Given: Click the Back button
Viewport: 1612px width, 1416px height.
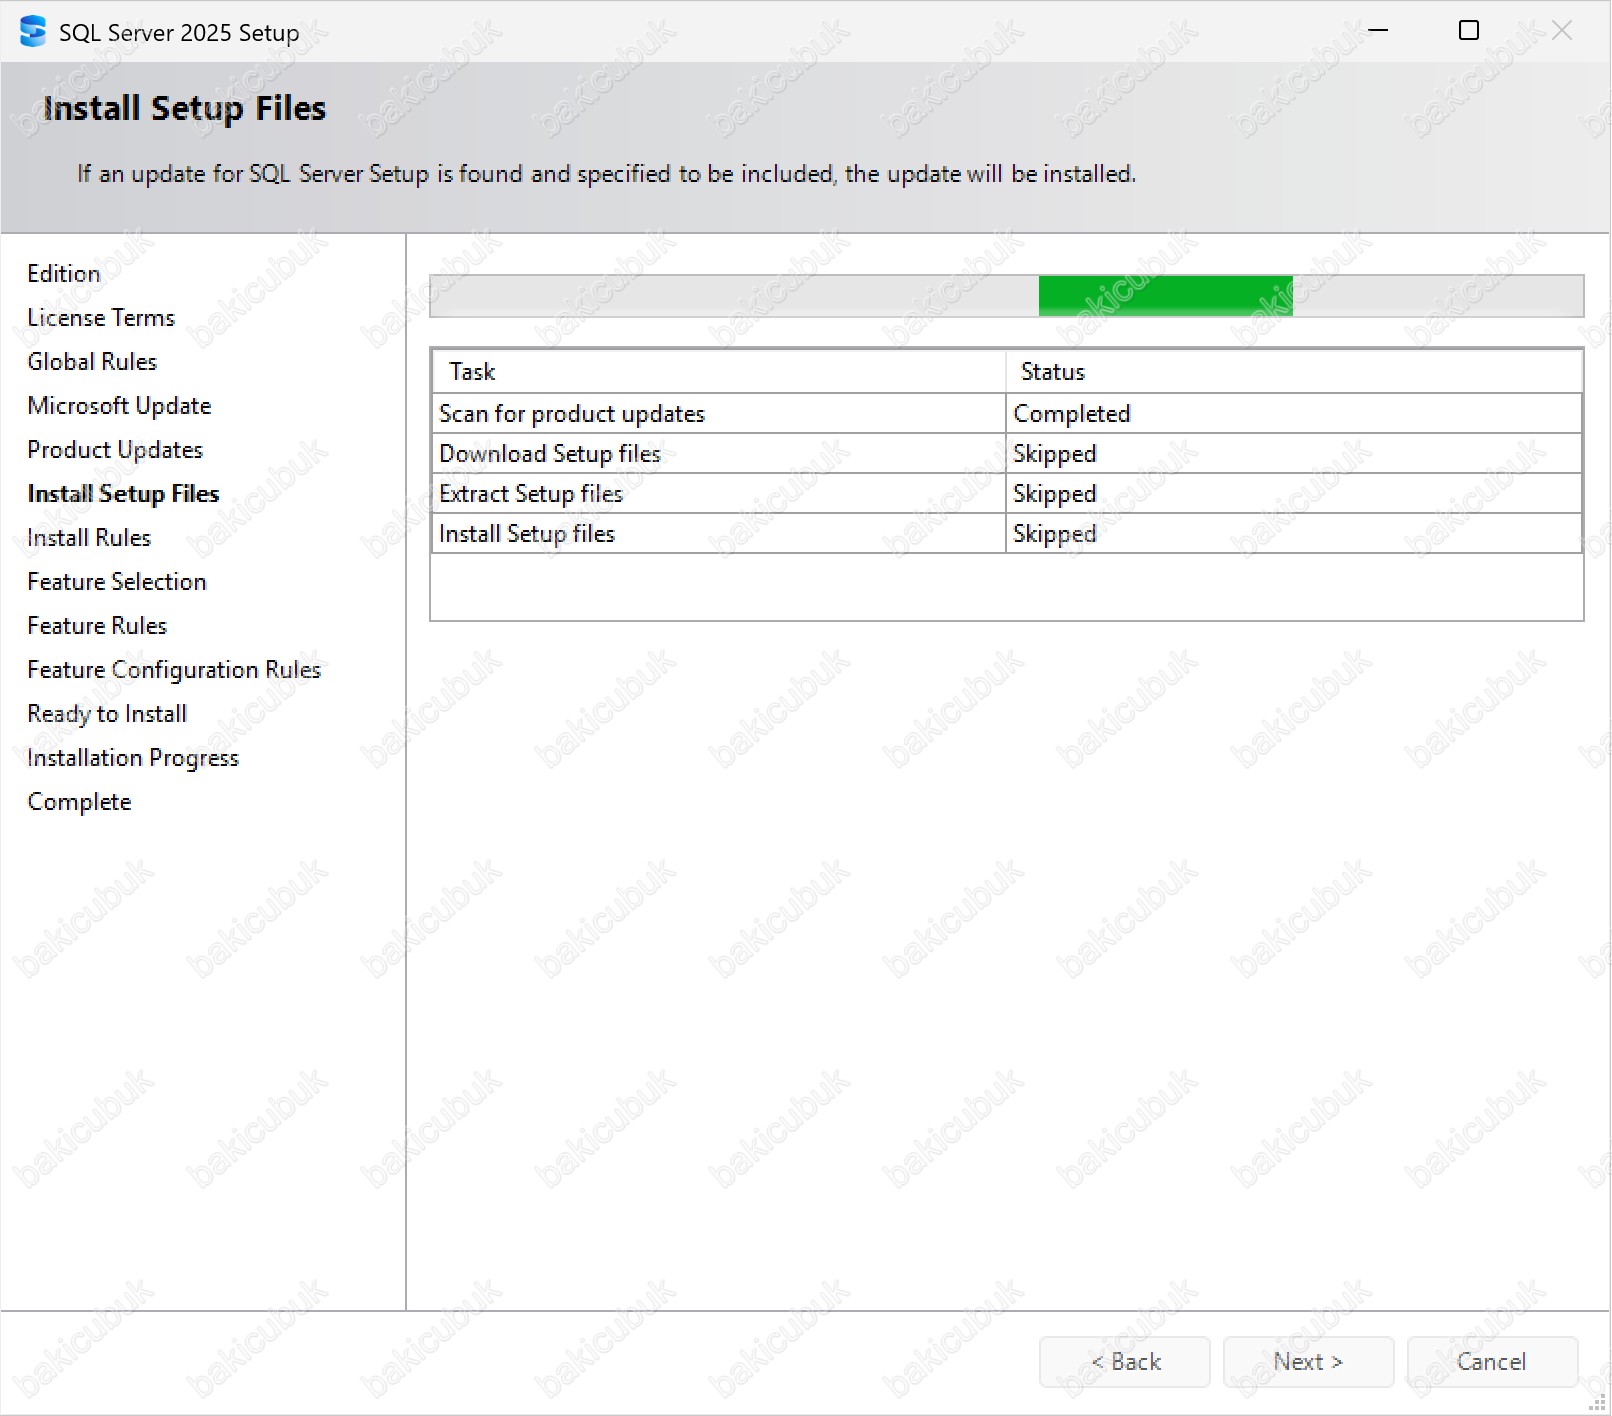Looking at the screenshot, I should click(x=1125, y=1361).
